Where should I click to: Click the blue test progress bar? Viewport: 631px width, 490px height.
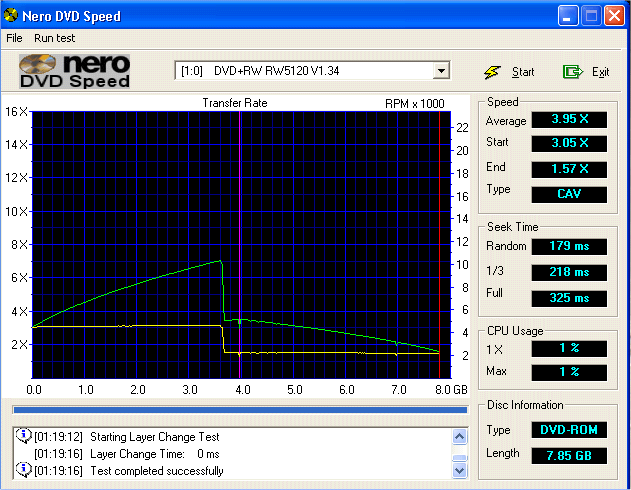pos(239,409)
